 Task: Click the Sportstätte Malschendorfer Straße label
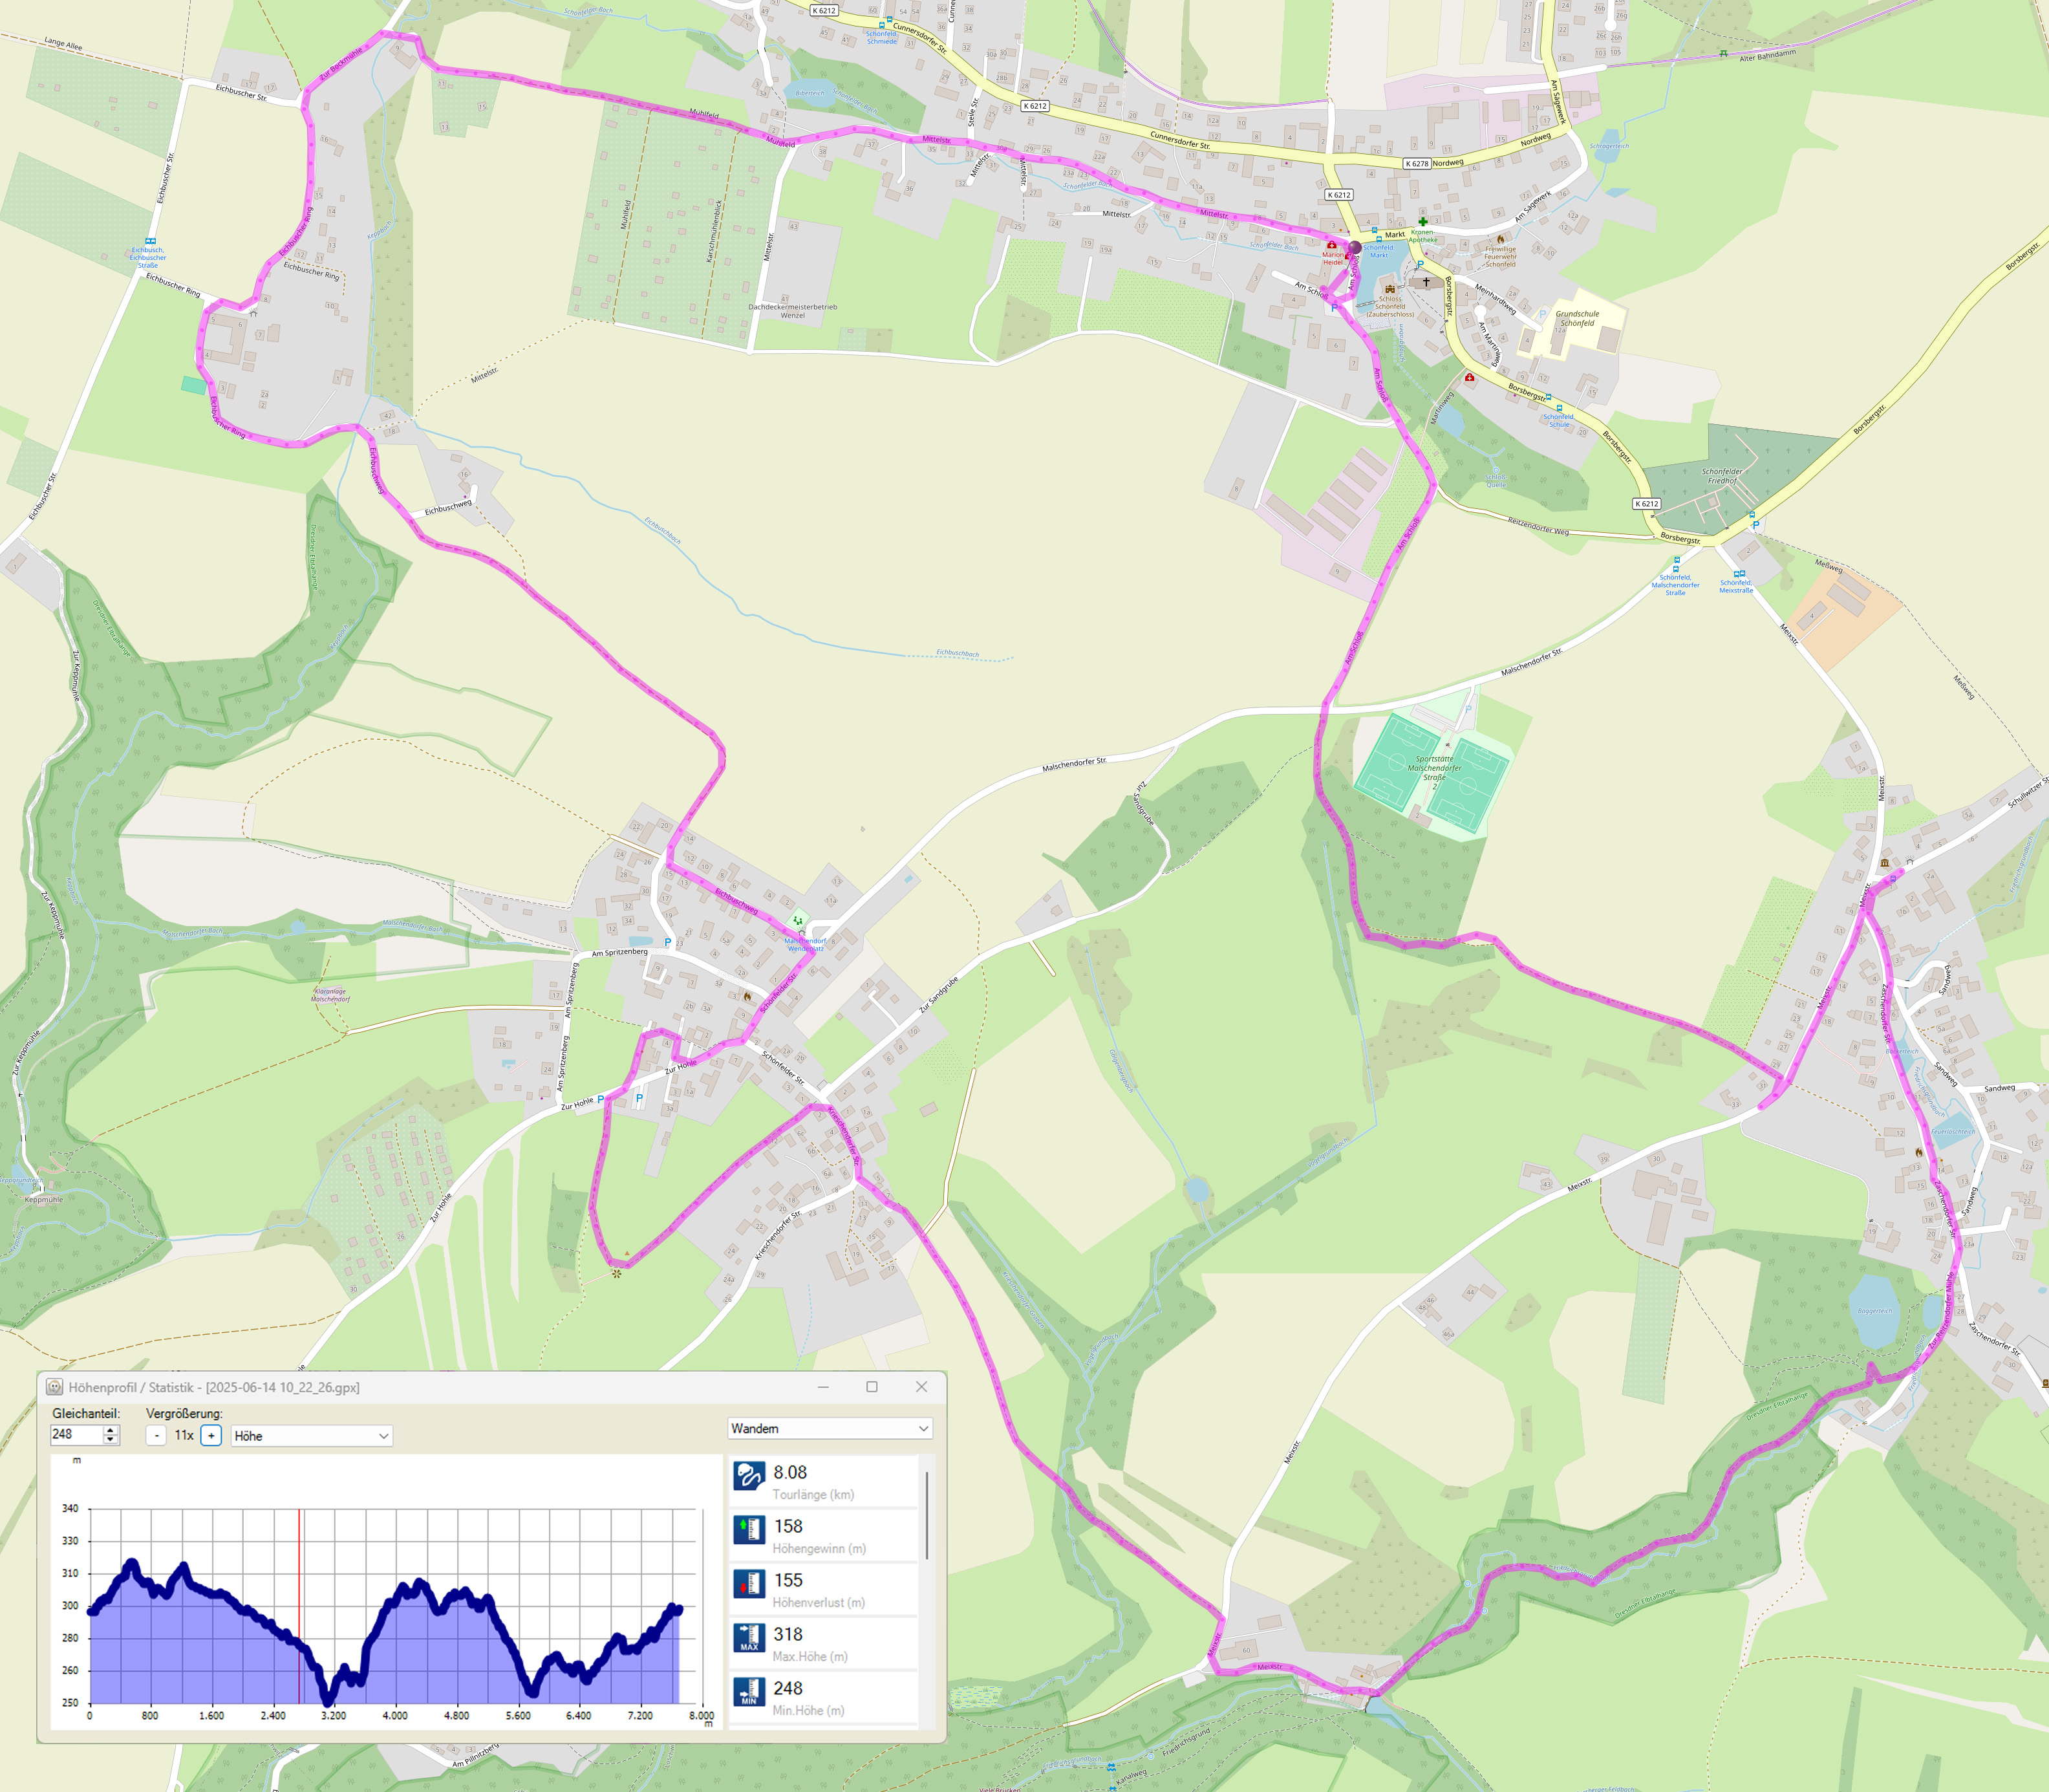[1435, 772]
